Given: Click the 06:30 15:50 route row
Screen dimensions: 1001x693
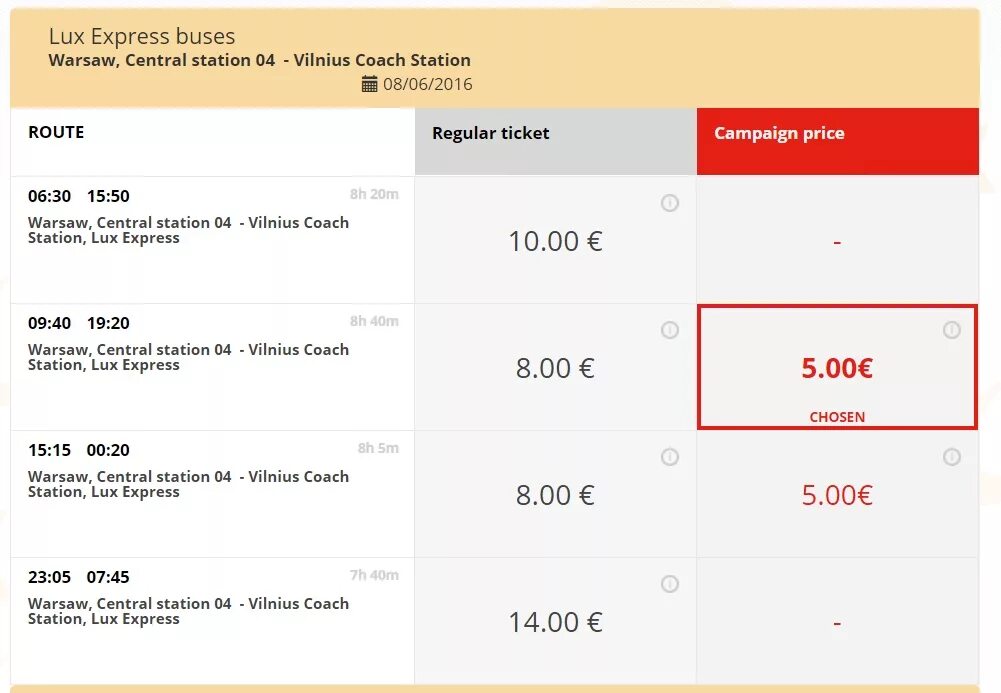Looking at the screenshot, I should 212,239.
